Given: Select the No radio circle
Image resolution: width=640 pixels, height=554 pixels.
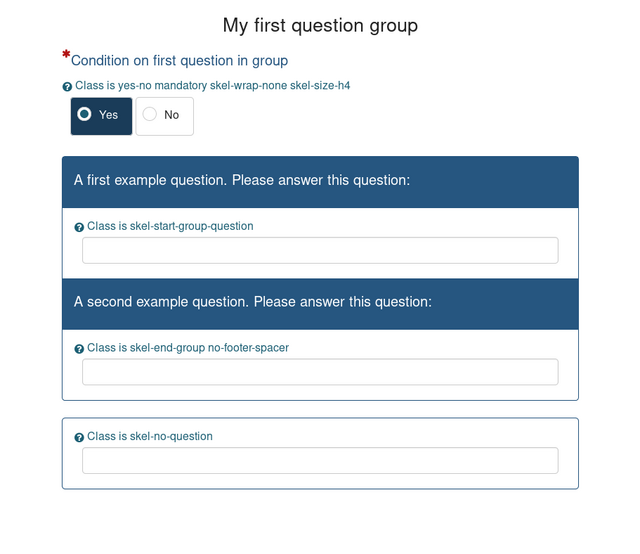Looking at the screenshot, I should (x=149, y=114).
